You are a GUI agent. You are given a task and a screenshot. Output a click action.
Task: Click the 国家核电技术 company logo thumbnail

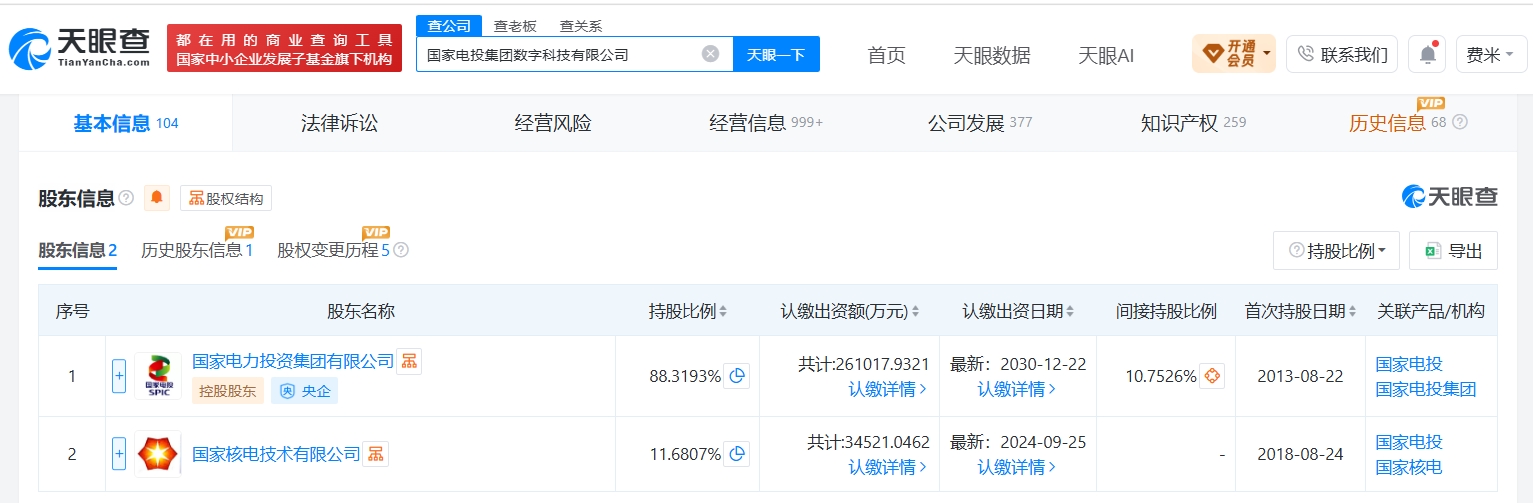point(158,454)
